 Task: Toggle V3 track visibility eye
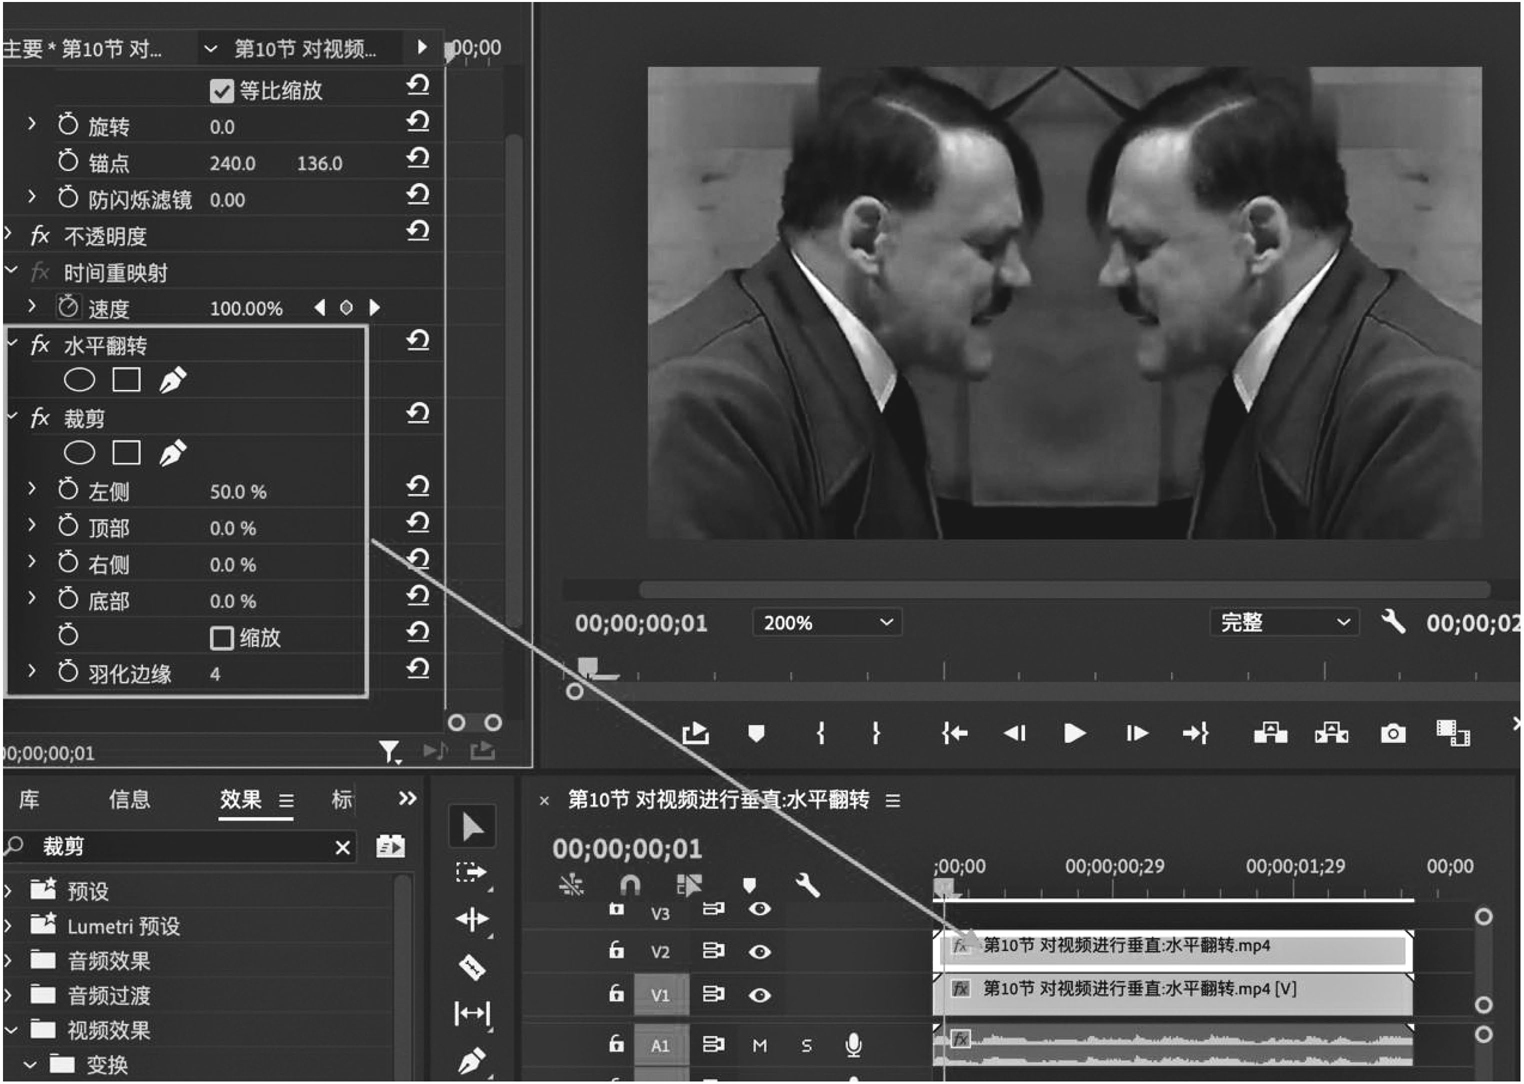pos(760,909)
